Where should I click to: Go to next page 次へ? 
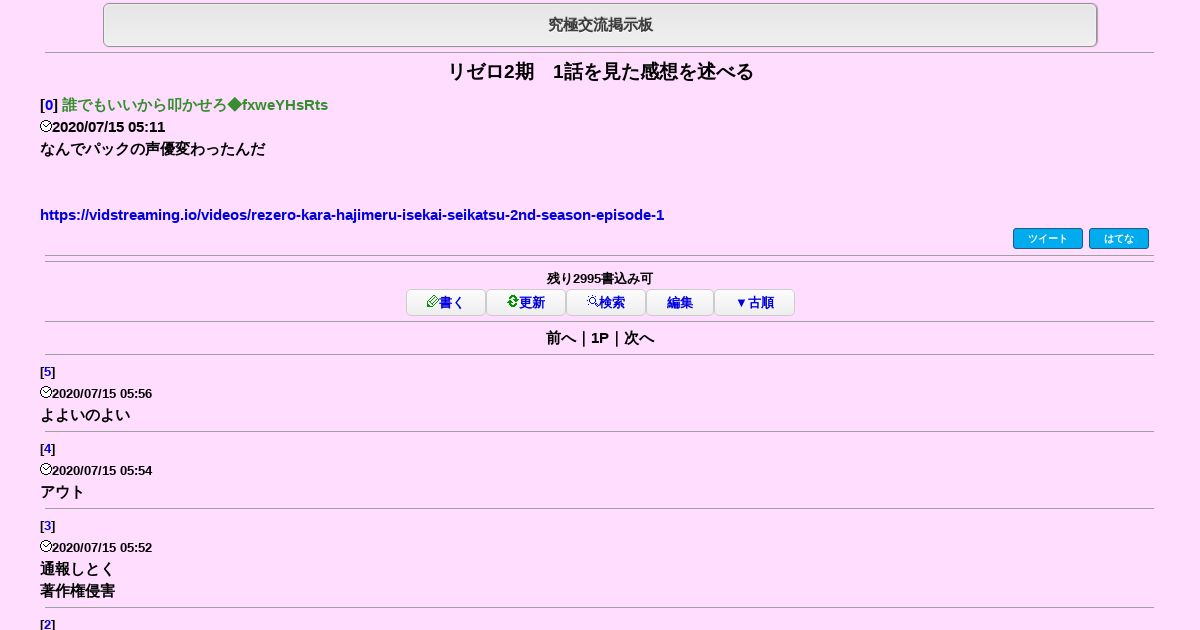639,338
